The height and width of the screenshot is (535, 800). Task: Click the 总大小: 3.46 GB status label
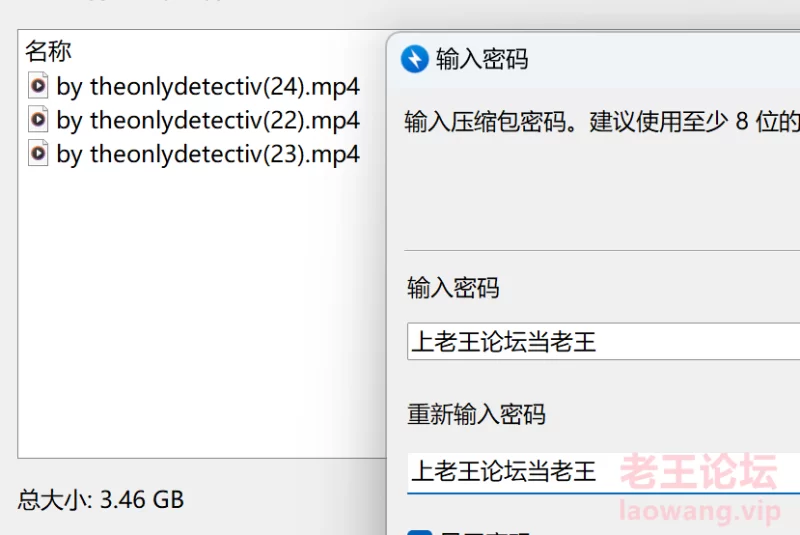[x=101, y=500]
